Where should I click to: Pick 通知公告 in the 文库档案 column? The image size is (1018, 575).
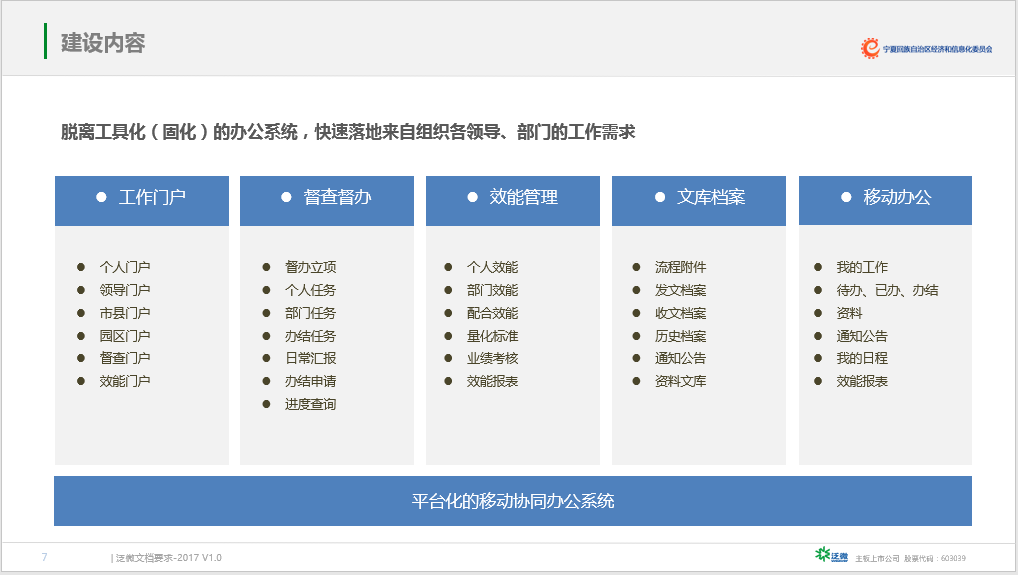click(680, 358)
